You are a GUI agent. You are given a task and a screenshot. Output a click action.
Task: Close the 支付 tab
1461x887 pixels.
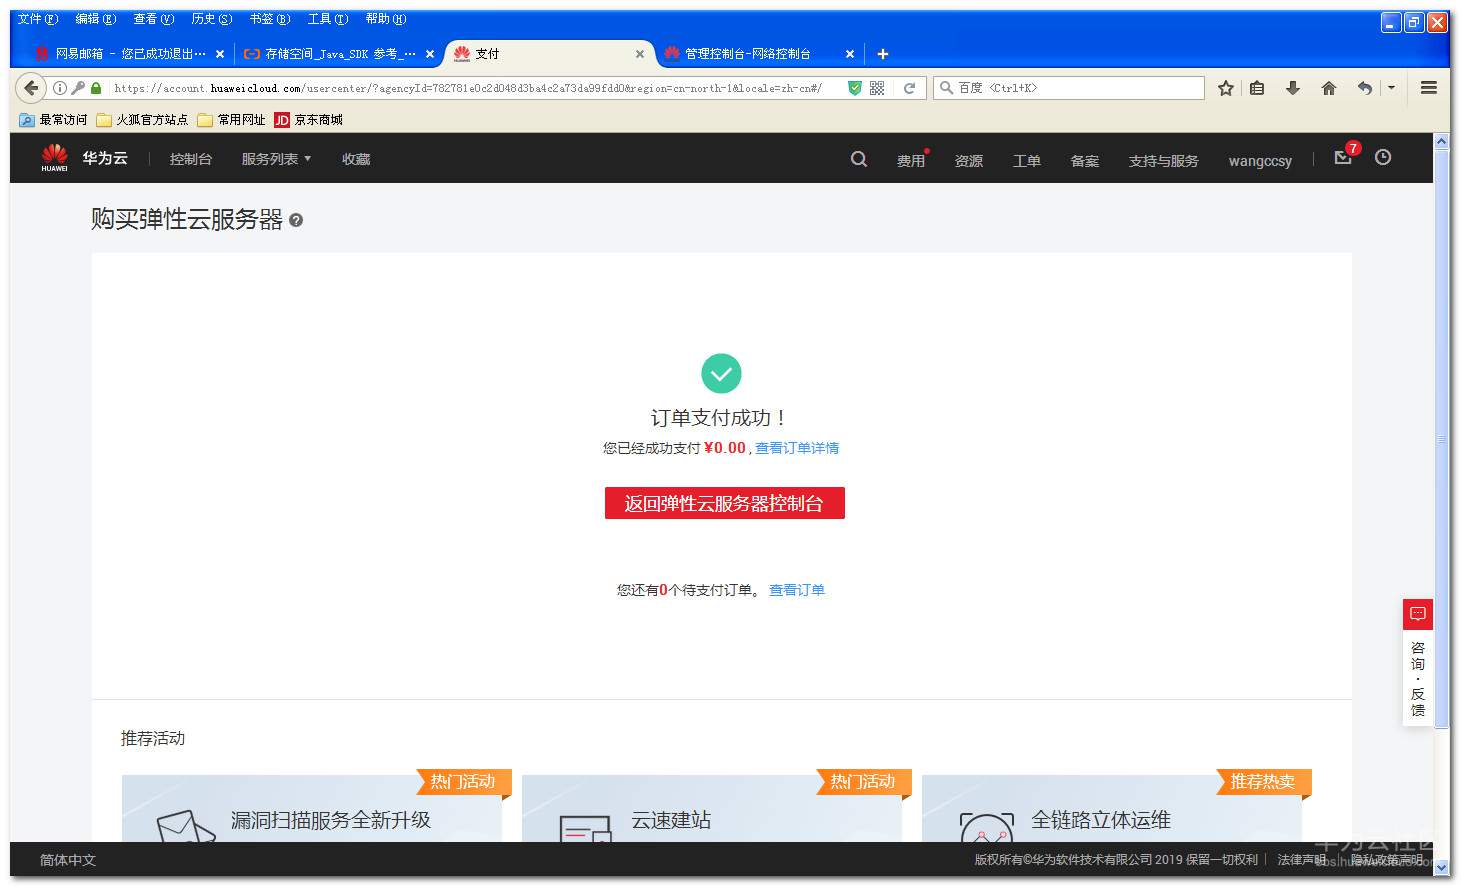[640, 54]
